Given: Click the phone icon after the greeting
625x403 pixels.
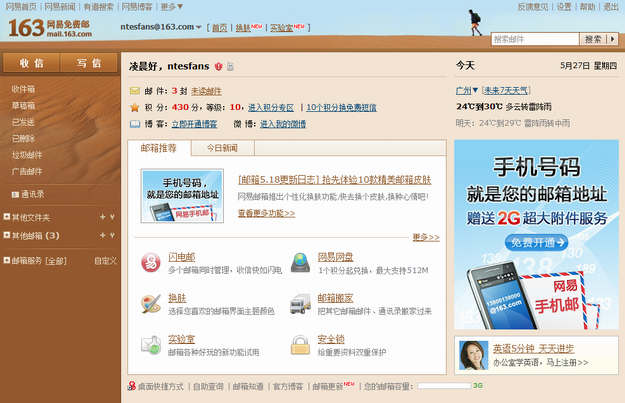Looking at the screenshot, I should click(x=230, y=66).
